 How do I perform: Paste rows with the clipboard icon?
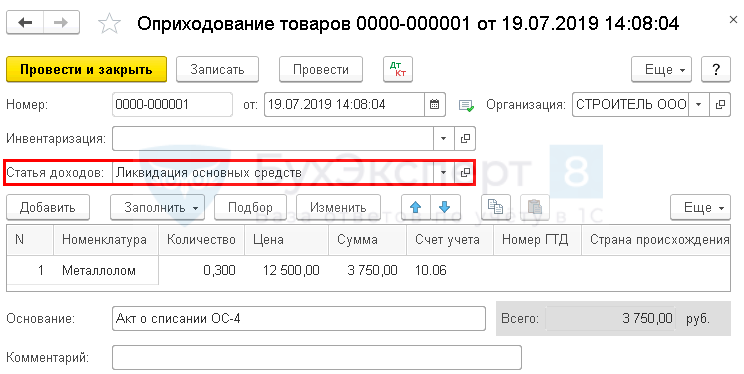tap(535, 207)
